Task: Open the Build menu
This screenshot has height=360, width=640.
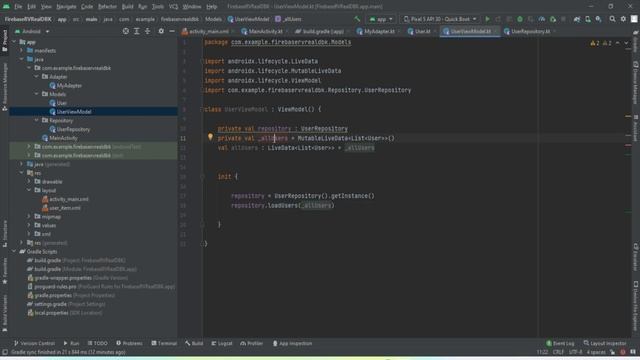Action: coord(128,7)
